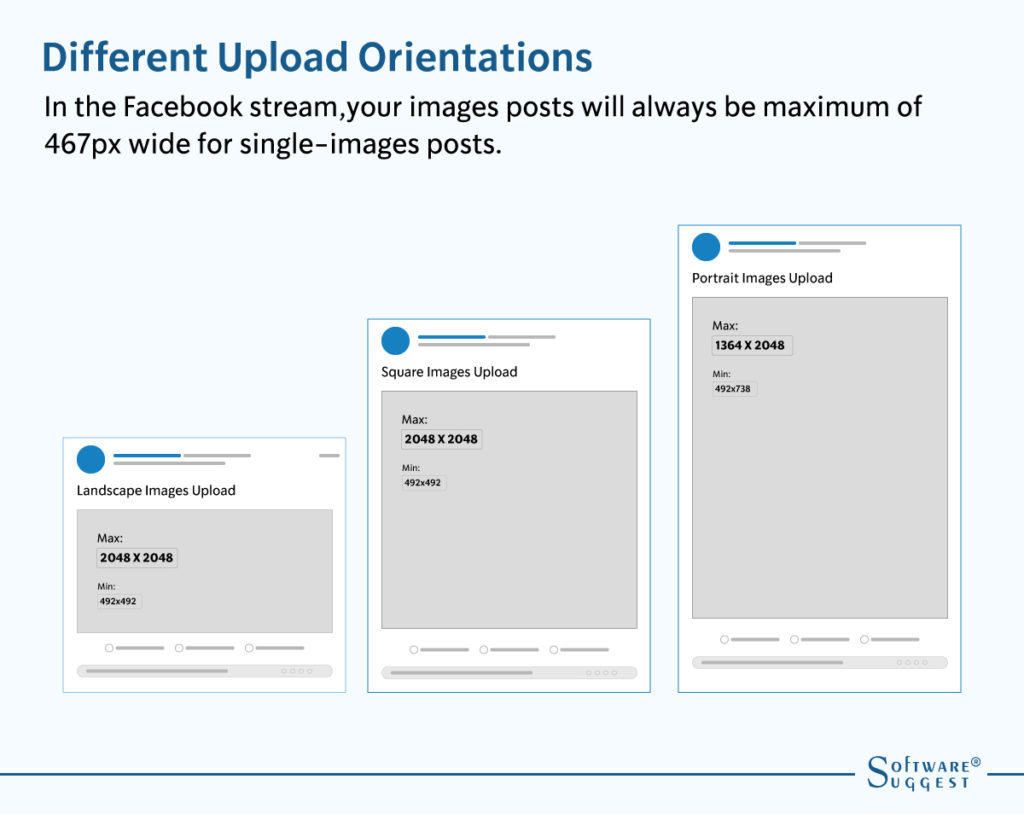Click the Max '2048 X 2048' badge on the square card
Image resolution: width=1024 pixels, height=814 pixels.
[441, 439]
